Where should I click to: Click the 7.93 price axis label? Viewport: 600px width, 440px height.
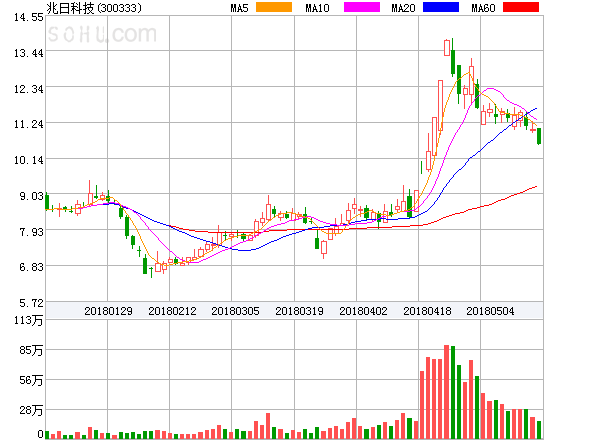click(x=31, y=232)
